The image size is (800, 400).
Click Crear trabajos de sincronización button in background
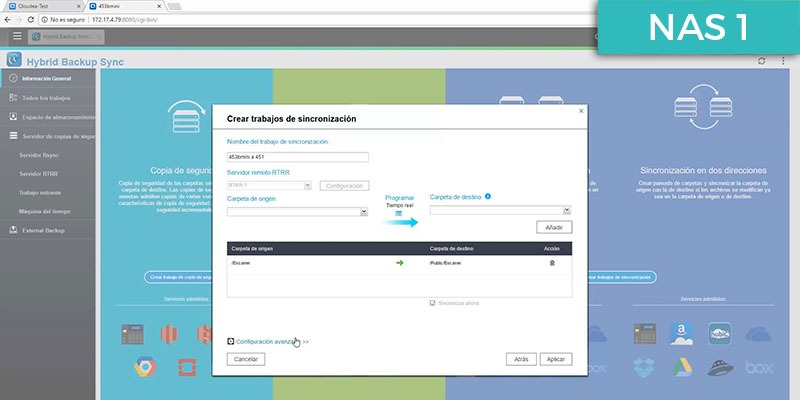(621, 277)
